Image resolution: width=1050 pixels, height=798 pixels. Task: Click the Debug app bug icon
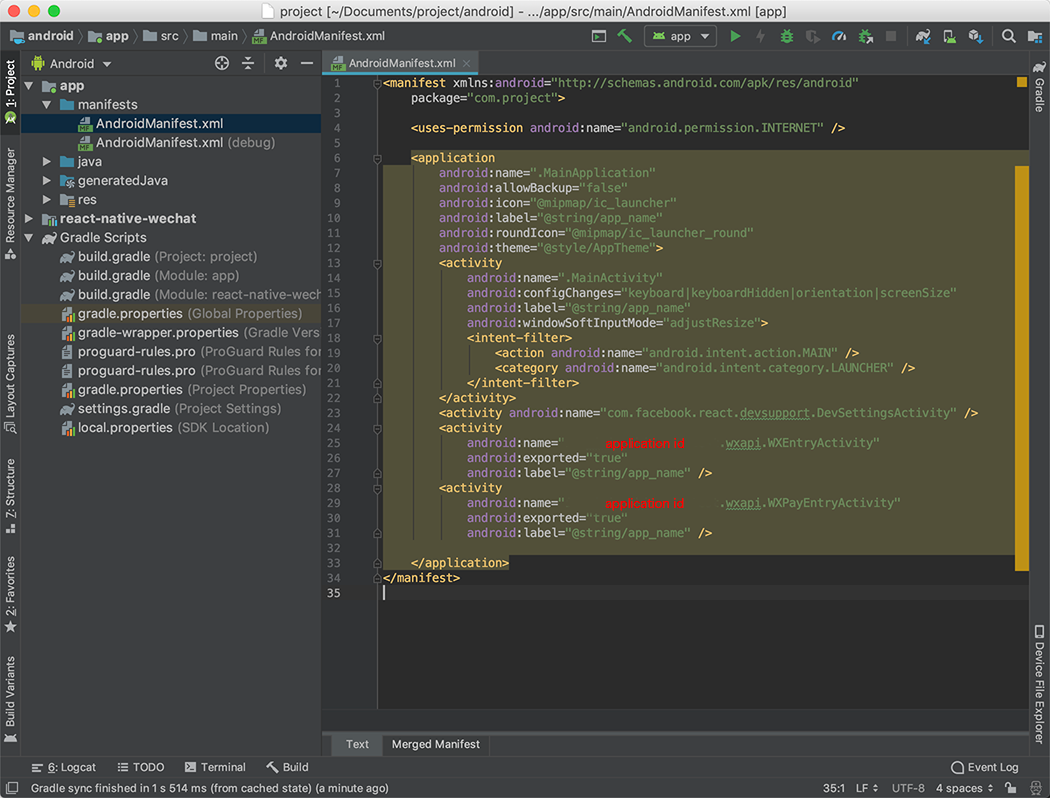[787, 36]
